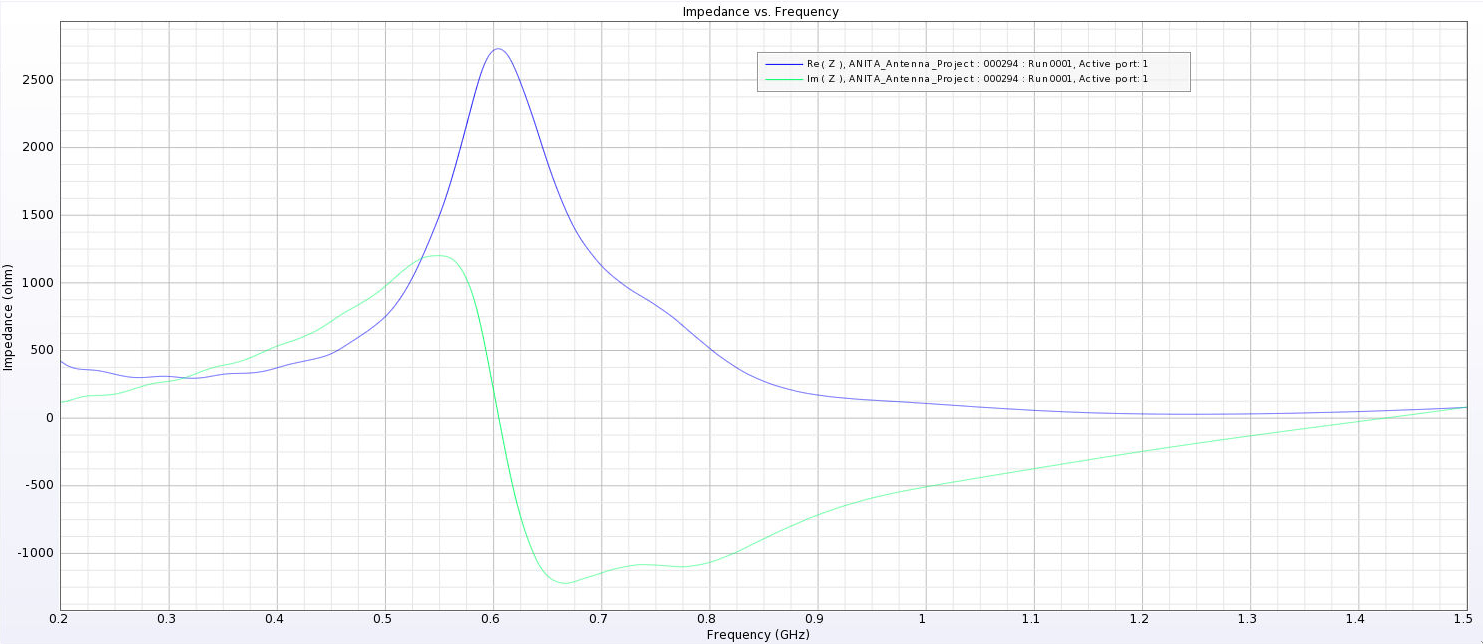Click the "Impedance vs. Frequency" chart title
The image size is (1483, 644).
pyautogui.click(x=759, y=12)
